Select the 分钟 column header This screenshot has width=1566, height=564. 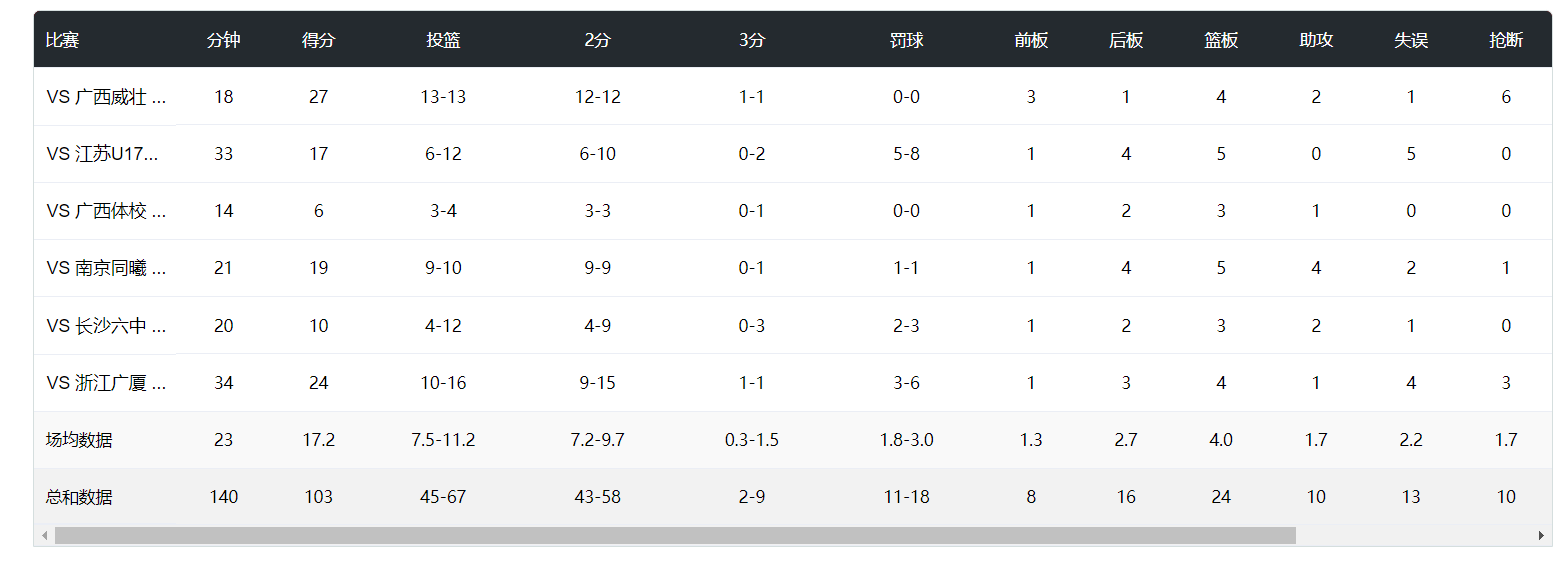[x=224, y=40]
